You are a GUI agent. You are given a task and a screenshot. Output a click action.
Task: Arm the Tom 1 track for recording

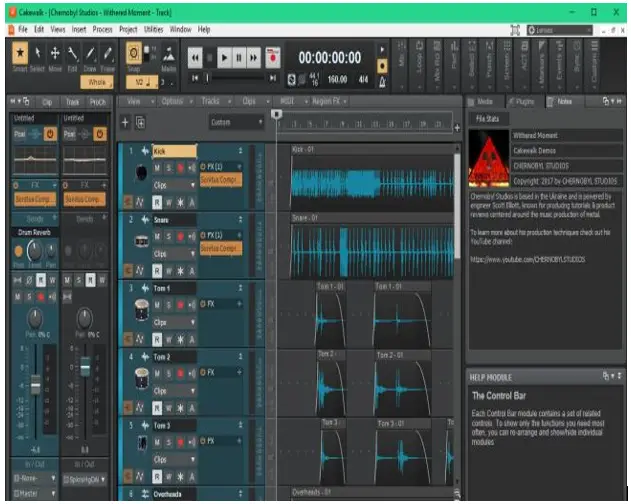point(180,305)
